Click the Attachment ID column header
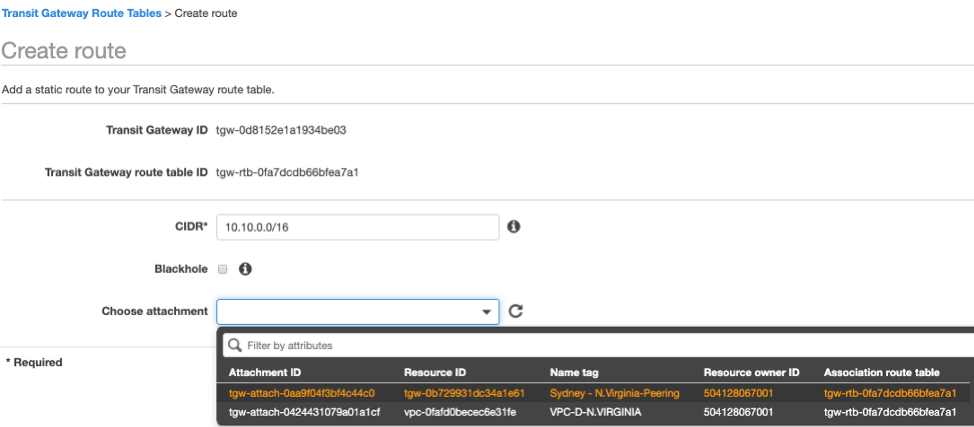Screen dimensions: 974x427 pyautogui.click(x=265, y=373)
